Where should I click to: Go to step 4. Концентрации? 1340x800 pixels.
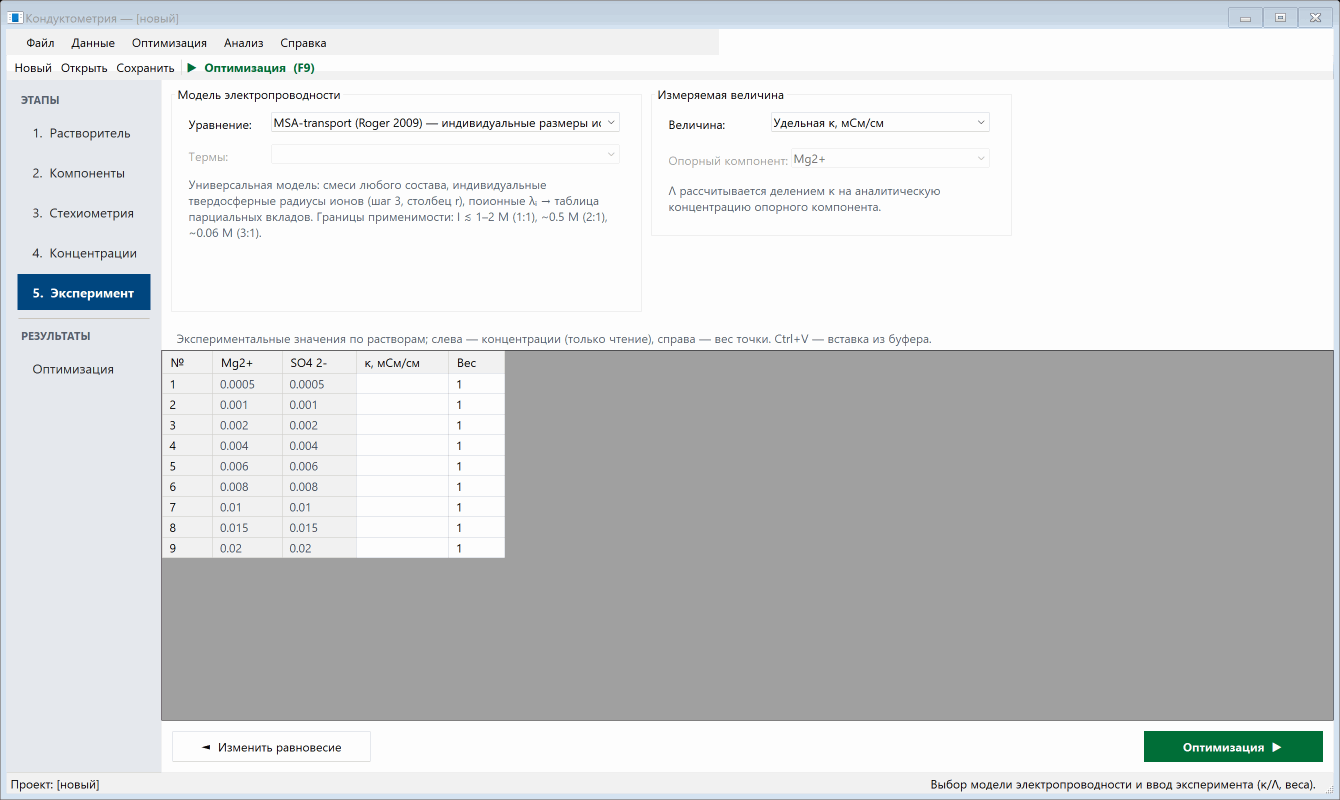coord(84,253)
